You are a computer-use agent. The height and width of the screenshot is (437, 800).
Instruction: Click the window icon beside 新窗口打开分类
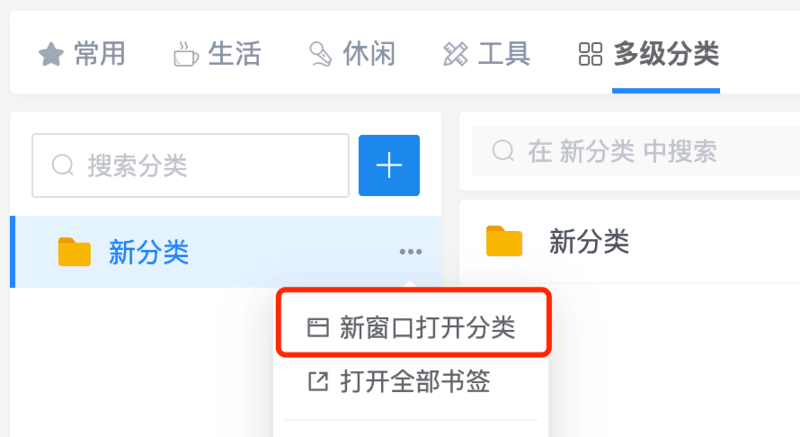(318, 327)
